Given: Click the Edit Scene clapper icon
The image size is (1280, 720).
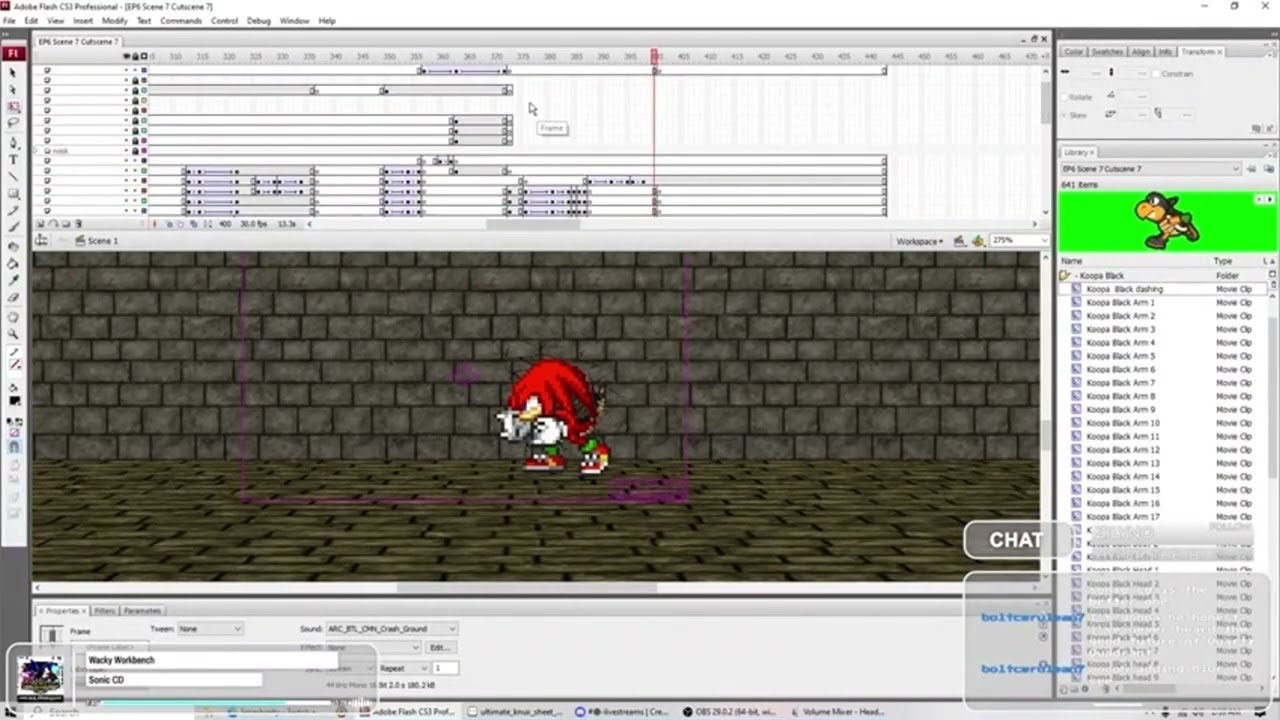Looking at the screenshot, I should point(959,241).
